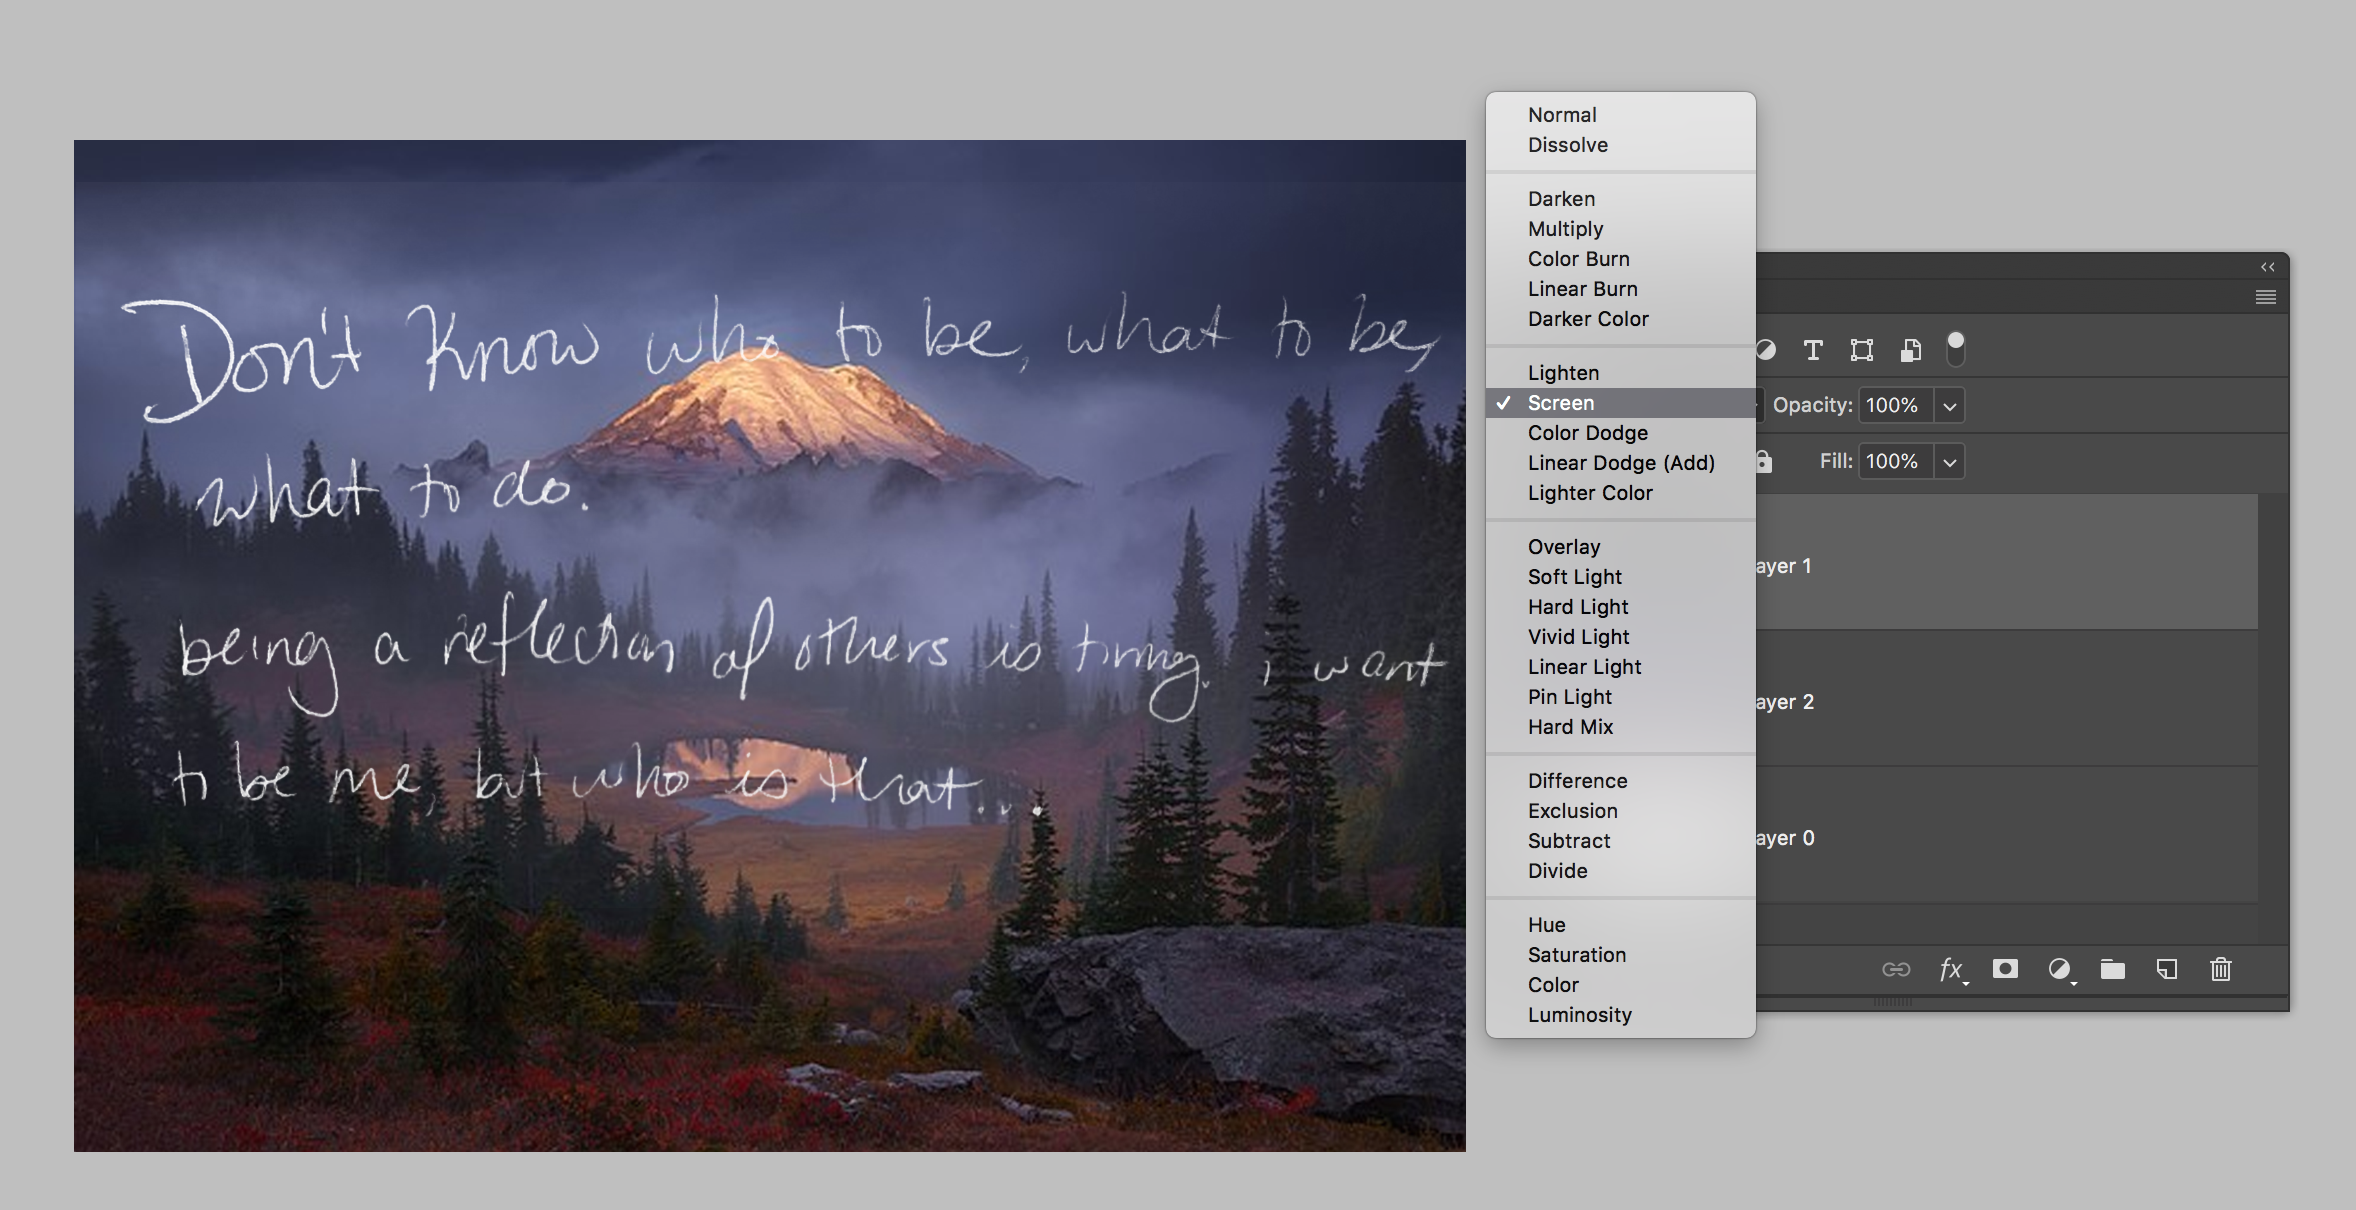Viewport: 2356px width, 1210px height.
Task: Open the Layers panel hamburger menu
Action: [2266, 297]
